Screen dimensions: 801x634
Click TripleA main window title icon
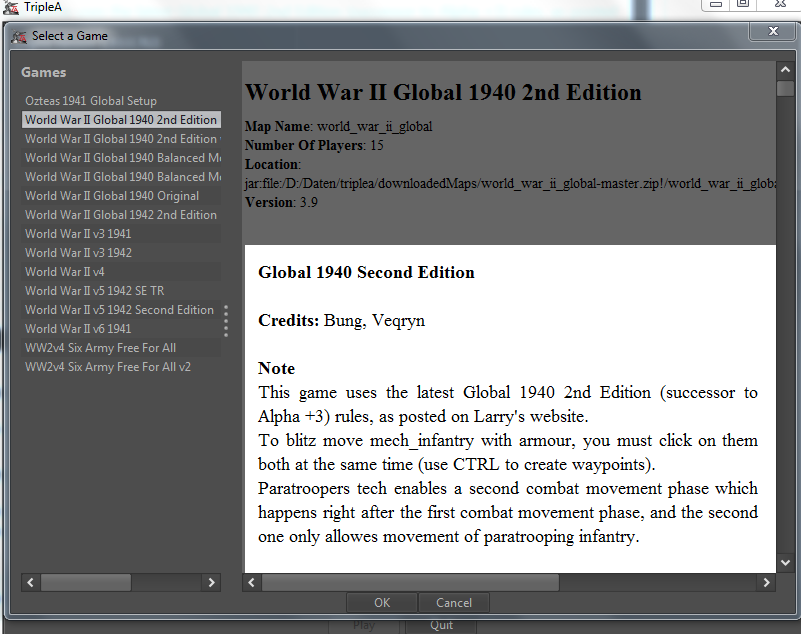(x=11, y=7)
